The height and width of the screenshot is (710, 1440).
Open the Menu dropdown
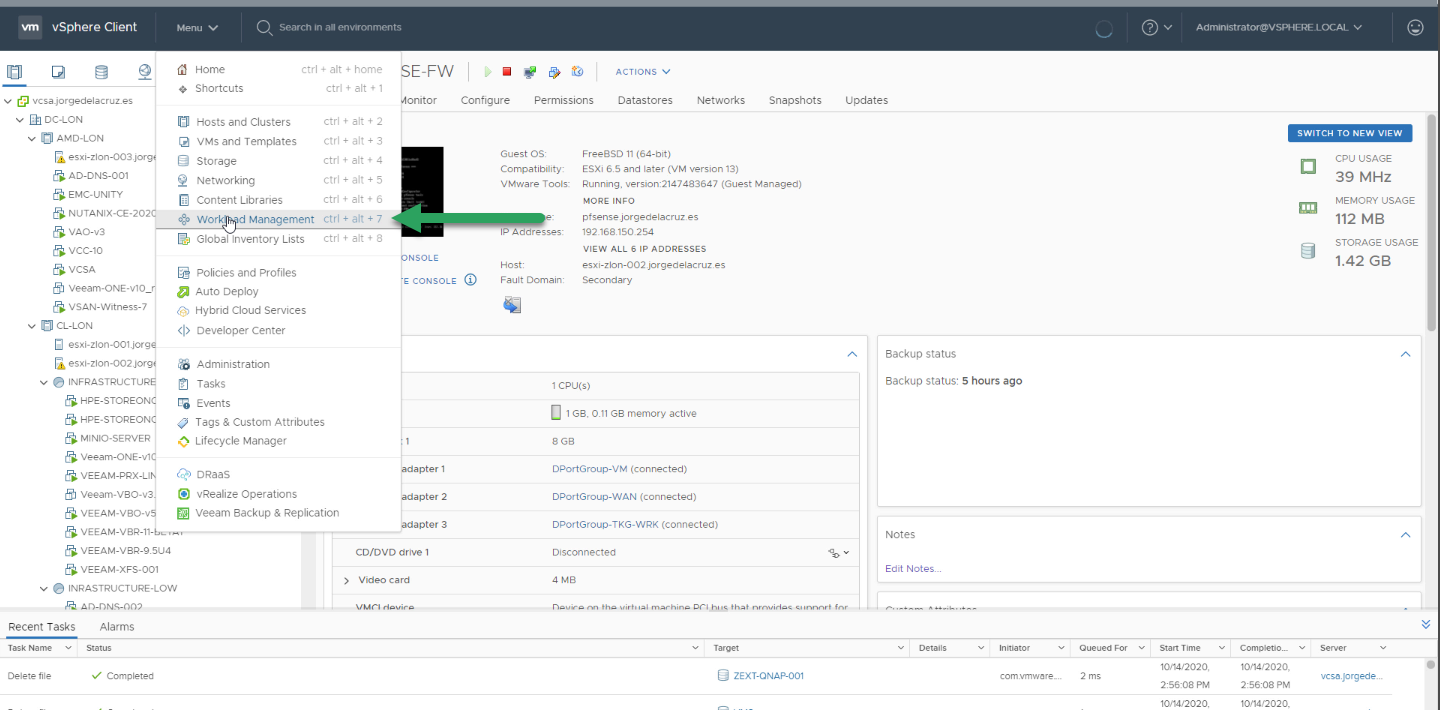tap(197, 28)
